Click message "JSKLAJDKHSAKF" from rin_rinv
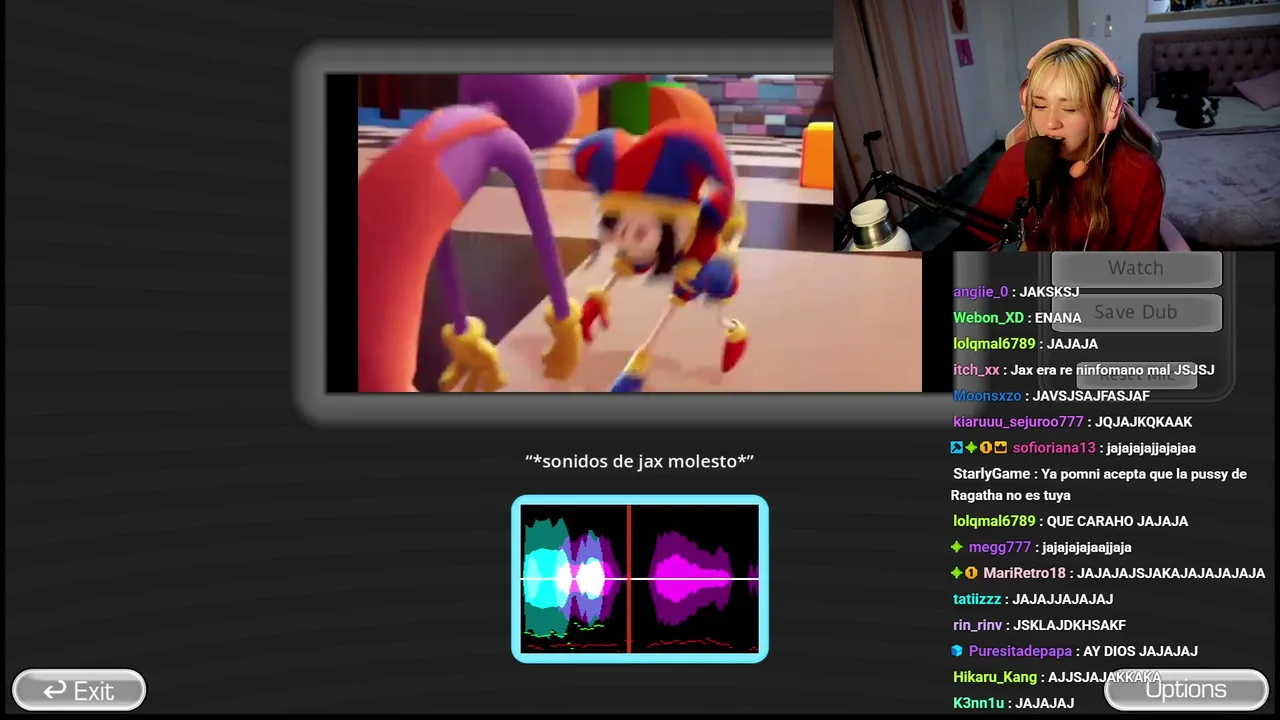 [x=1069, y=625]
